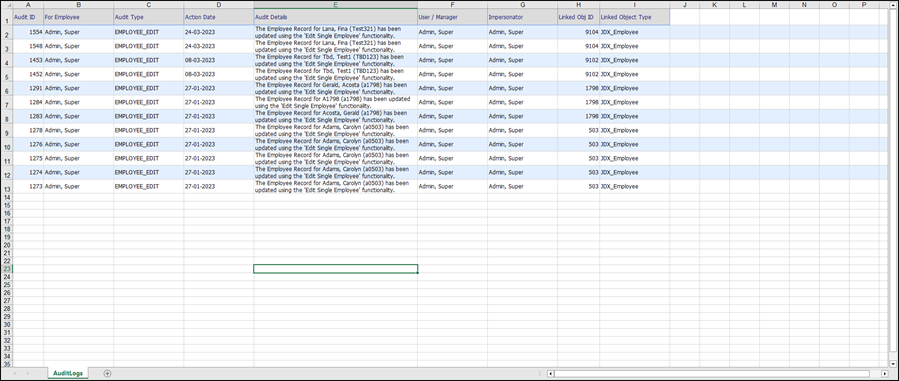This screenshot has height=381, width=899.
Task: Click Linked Obj ID 9104 in row 2
Action: click(579, 32)
